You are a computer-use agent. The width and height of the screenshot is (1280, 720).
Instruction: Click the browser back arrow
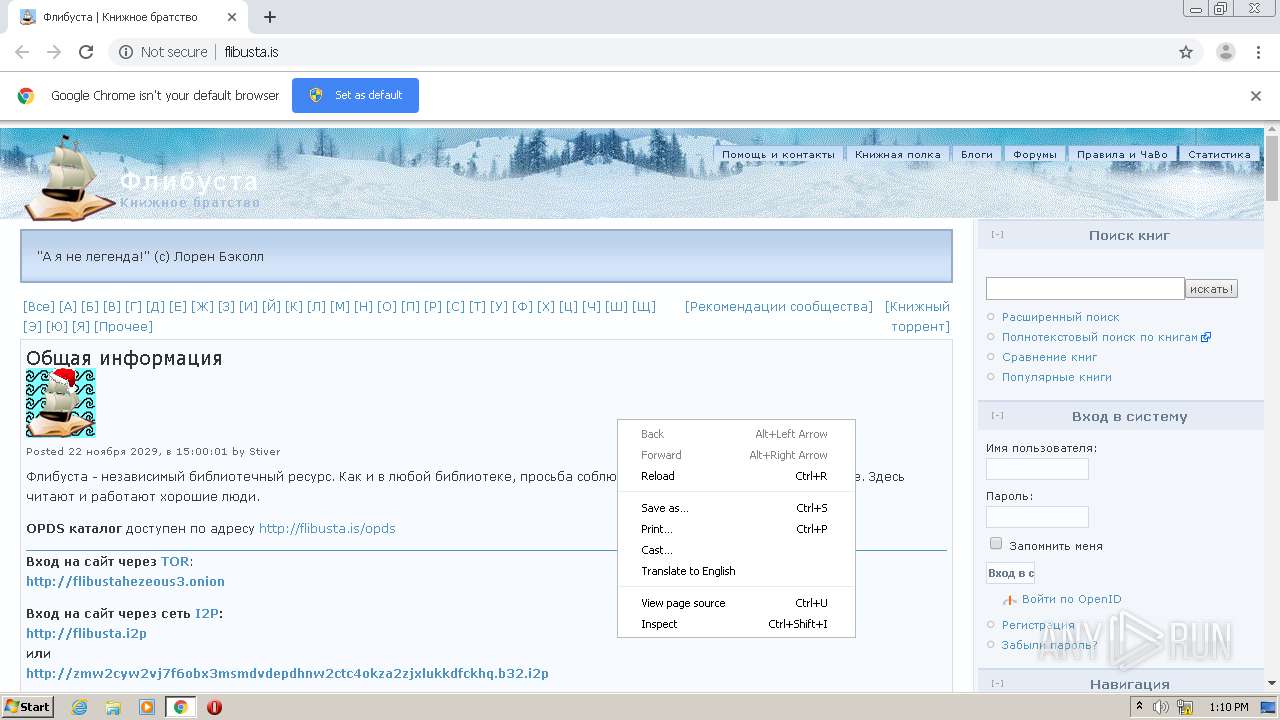click(22, 52)
